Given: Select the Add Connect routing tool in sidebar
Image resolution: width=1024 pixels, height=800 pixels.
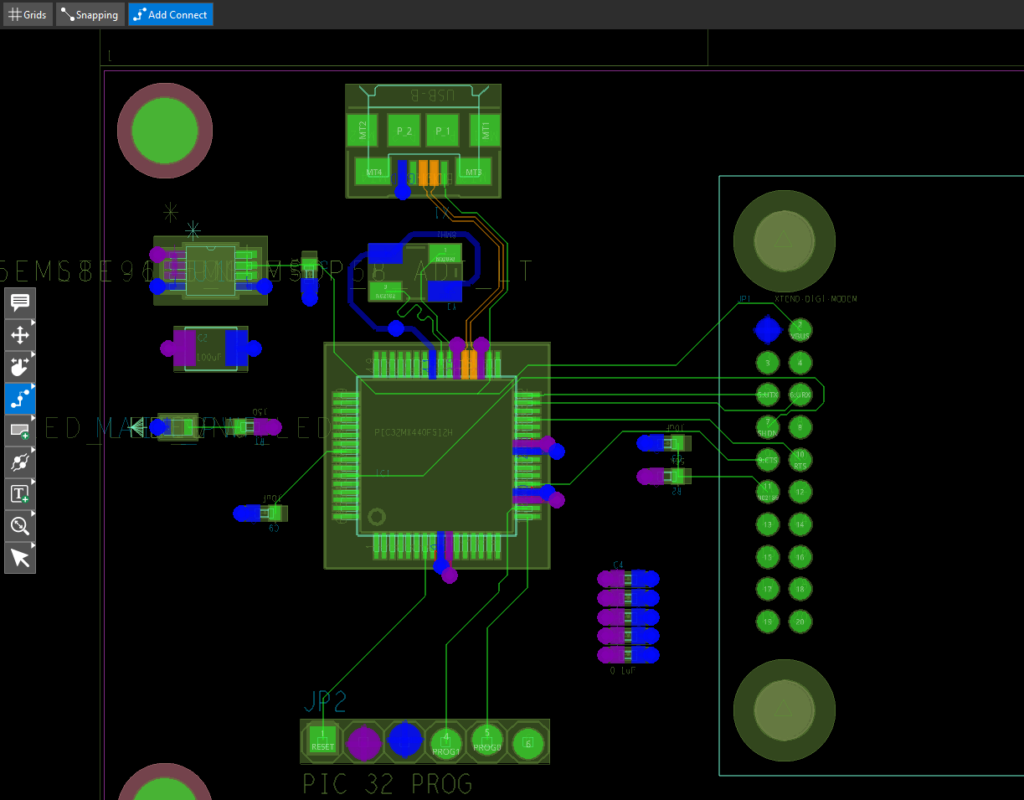Looking at the screenshot, I should point(20,398).
